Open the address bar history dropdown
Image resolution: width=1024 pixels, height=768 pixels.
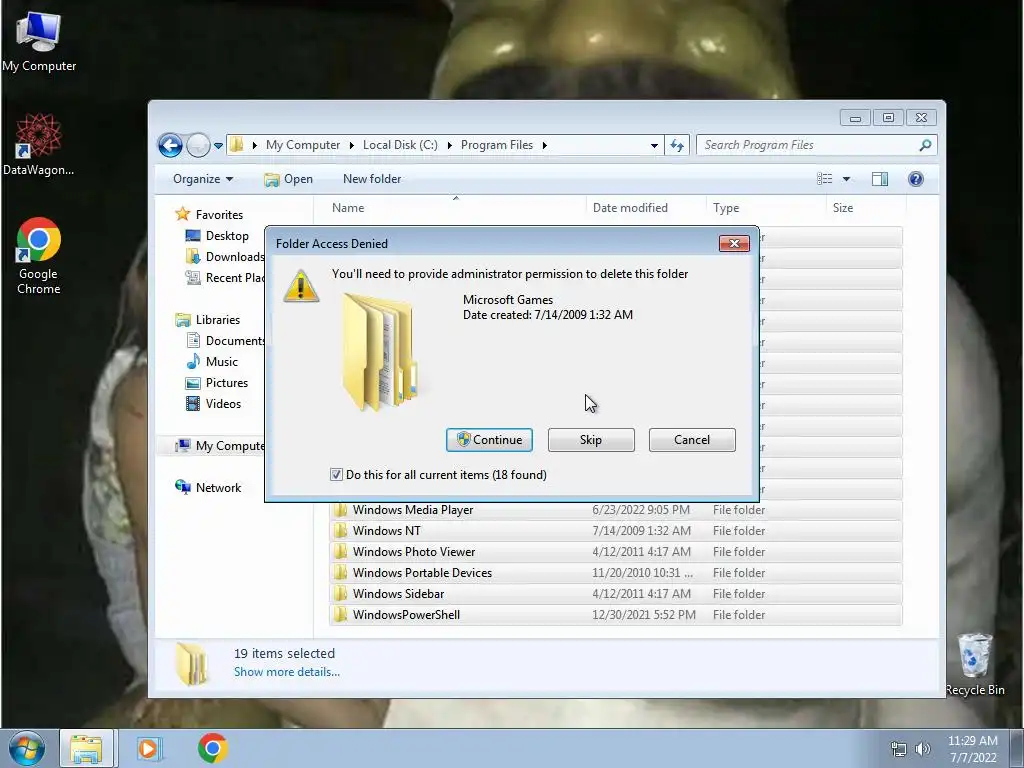point(654,145)
